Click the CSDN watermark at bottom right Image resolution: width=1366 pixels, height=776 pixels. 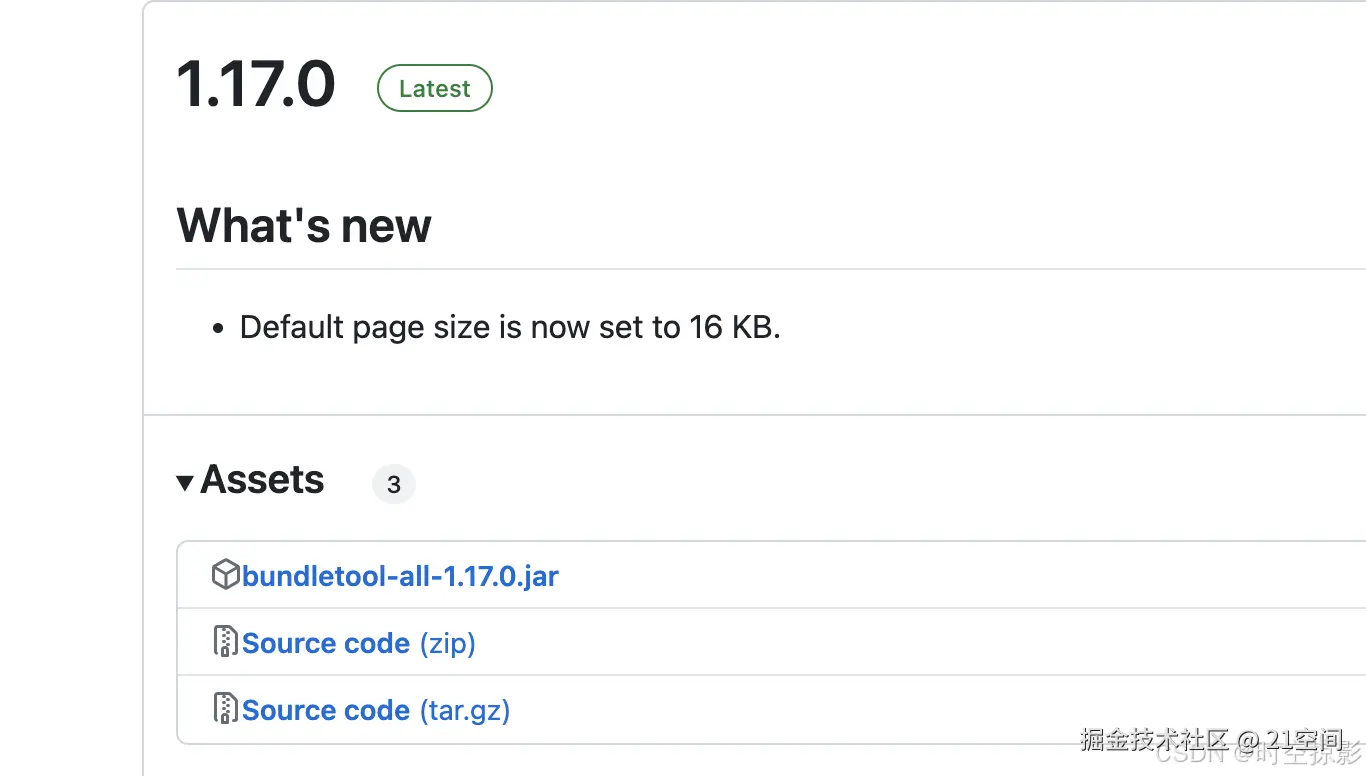pos(1187,753)
